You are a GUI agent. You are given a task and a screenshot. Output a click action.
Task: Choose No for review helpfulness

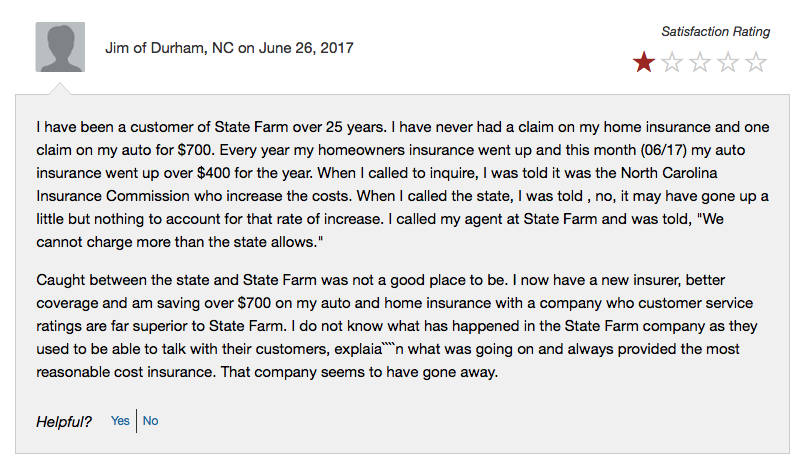[151, 421]
